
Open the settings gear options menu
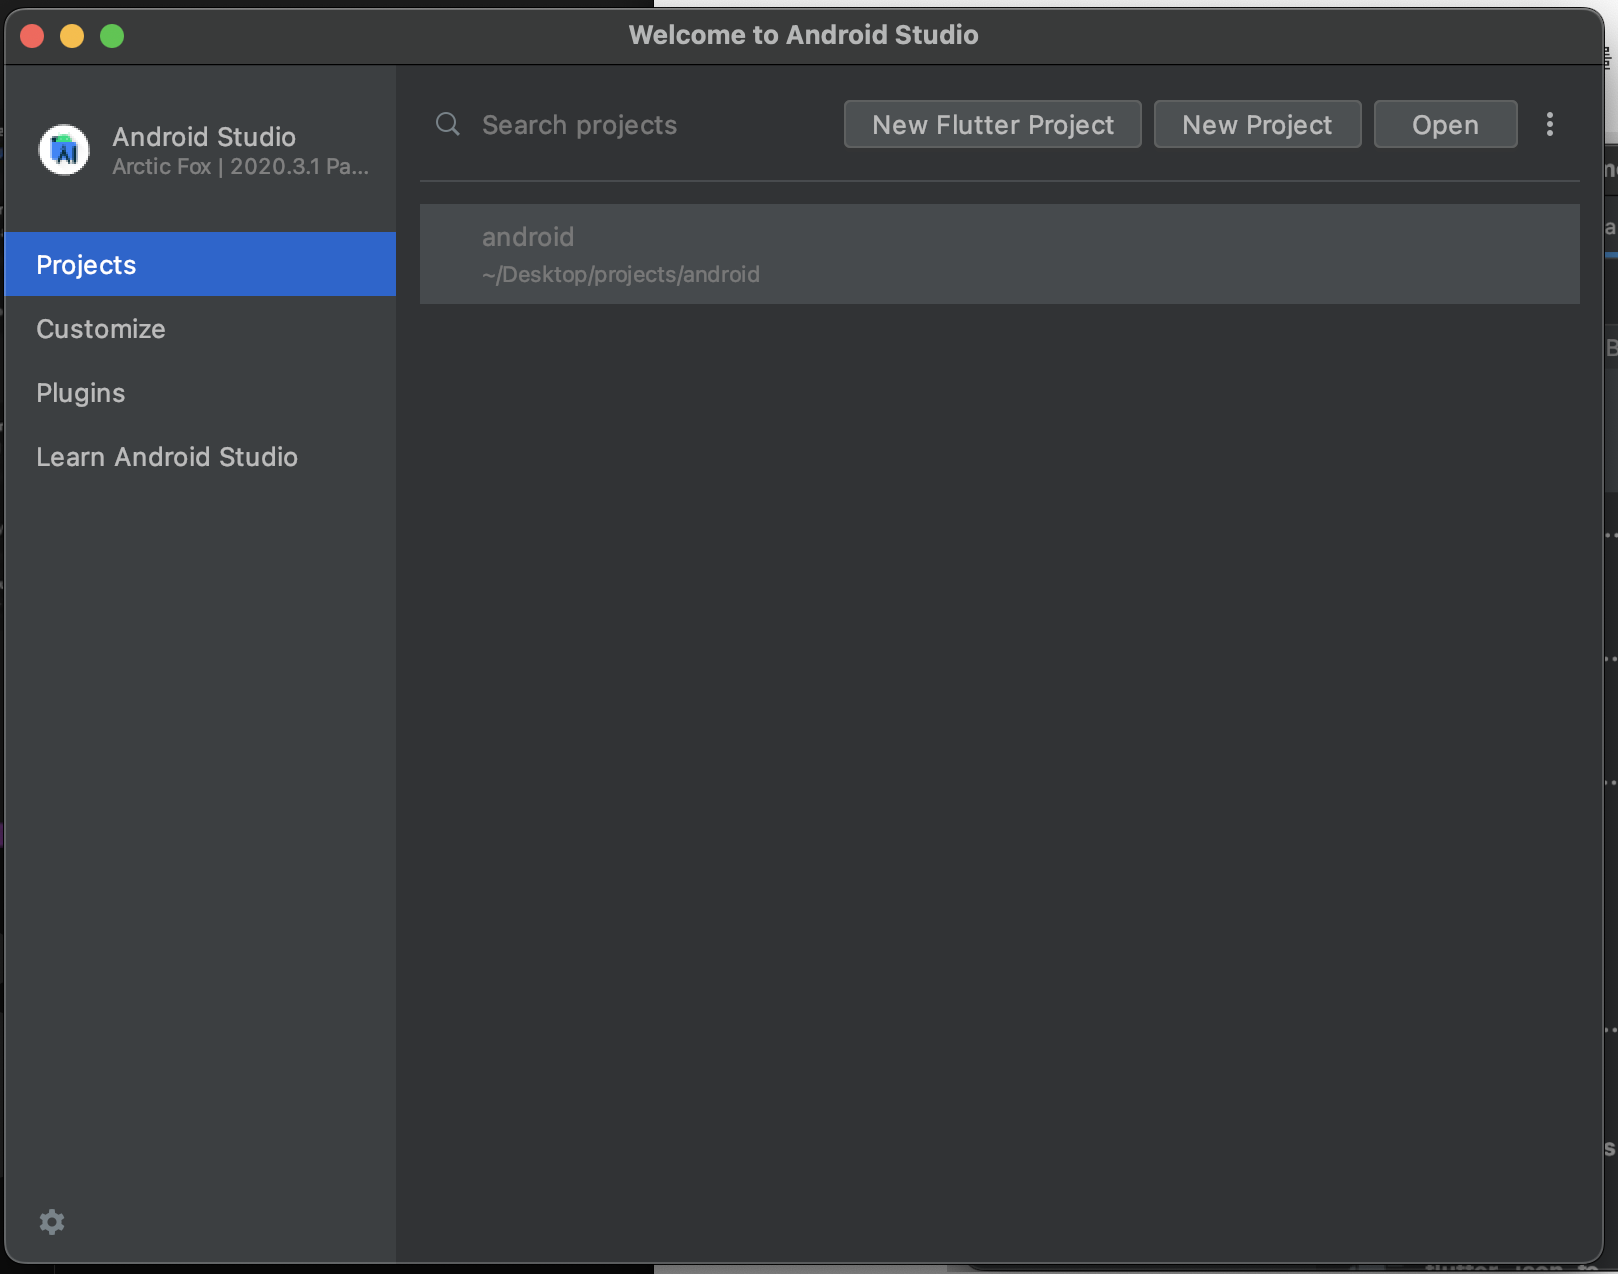[52, 1222]
